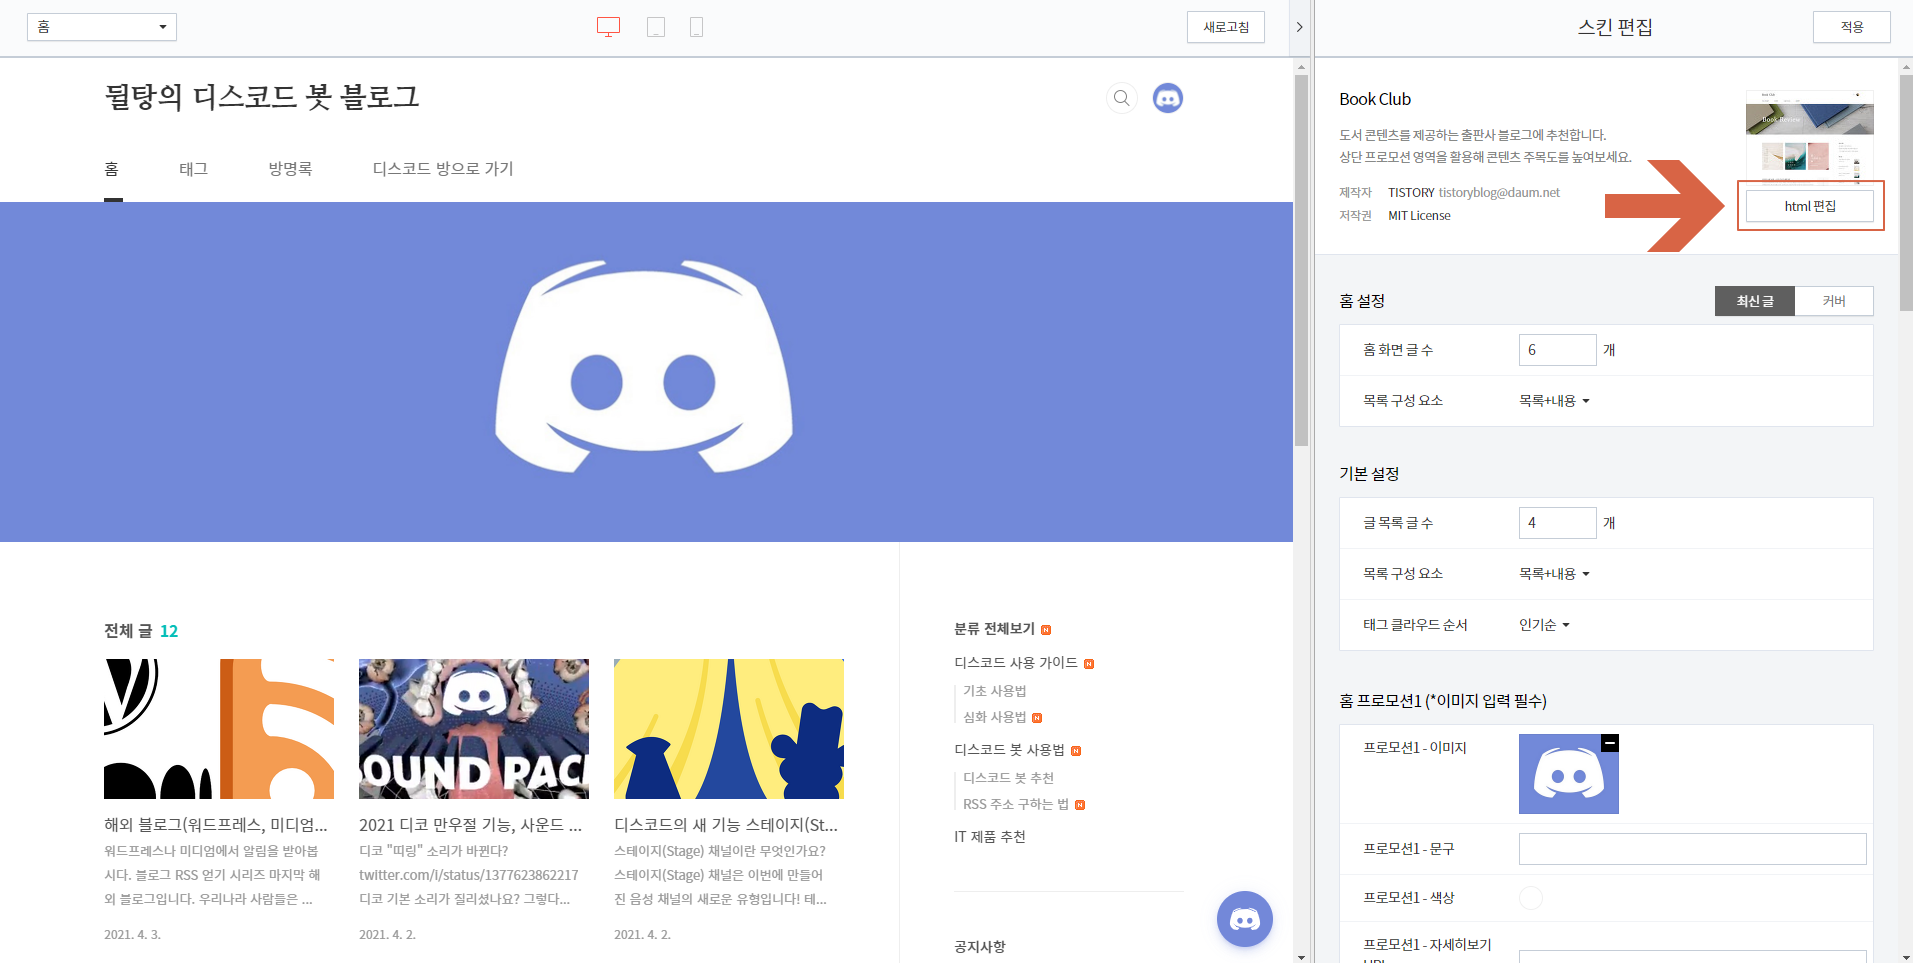
Task: Open the 태그 blog menu tab
Action: click(194, 169)
